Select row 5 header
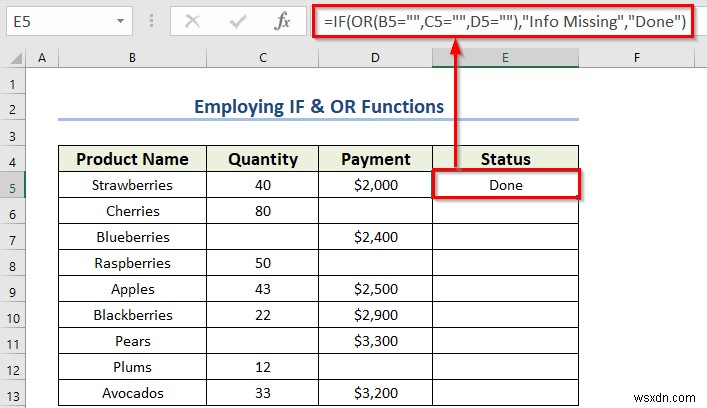This screenshot has height=408, width=707. pos(13,185)
